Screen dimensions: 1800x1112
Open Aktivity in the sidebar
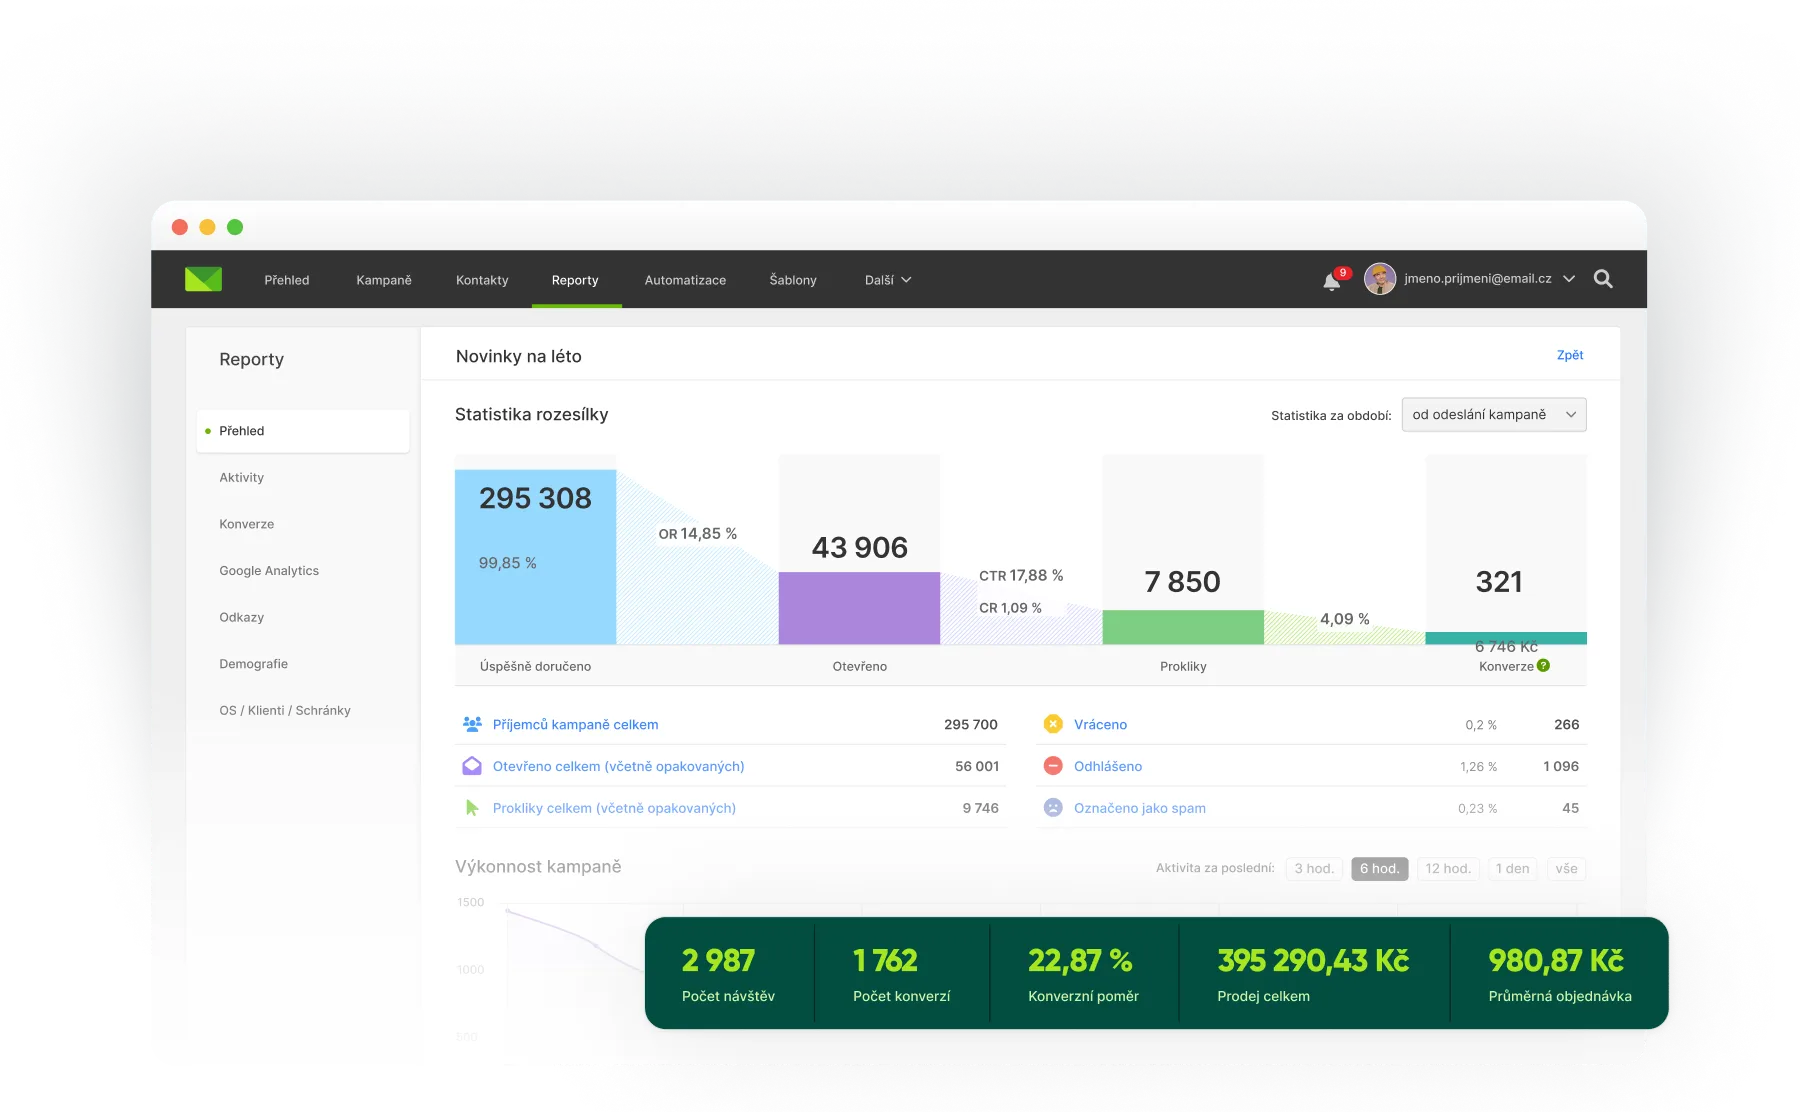pos(242,478)
